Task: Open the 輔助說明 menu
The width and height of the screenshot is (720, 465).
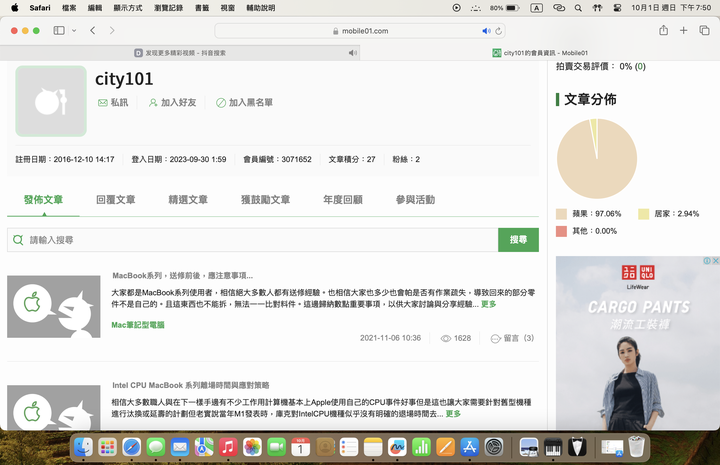Action: coord(261,8)
